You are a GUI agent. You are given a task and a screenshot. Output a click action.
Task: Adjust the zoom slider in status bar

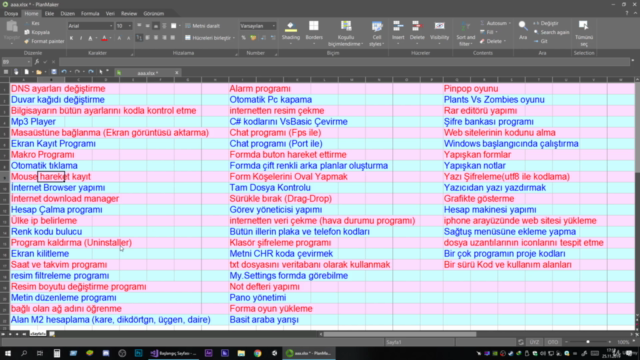(x=588, y=342)
